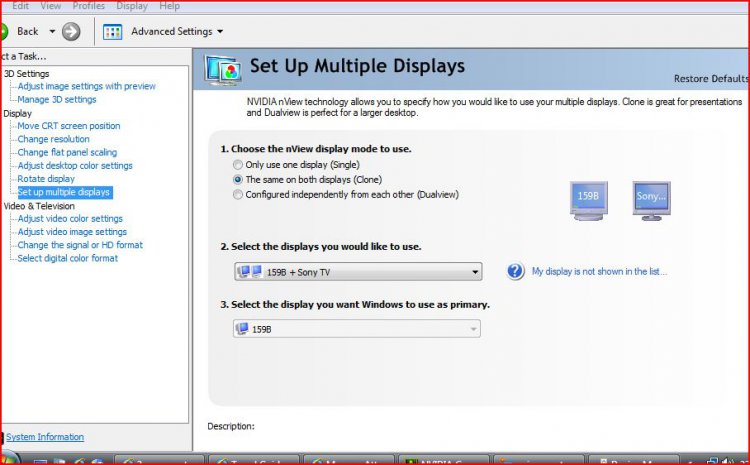This screenshot has height=465, width=750.
Task: Click the Advanced Settings label
Action: (x=172, y=32)
